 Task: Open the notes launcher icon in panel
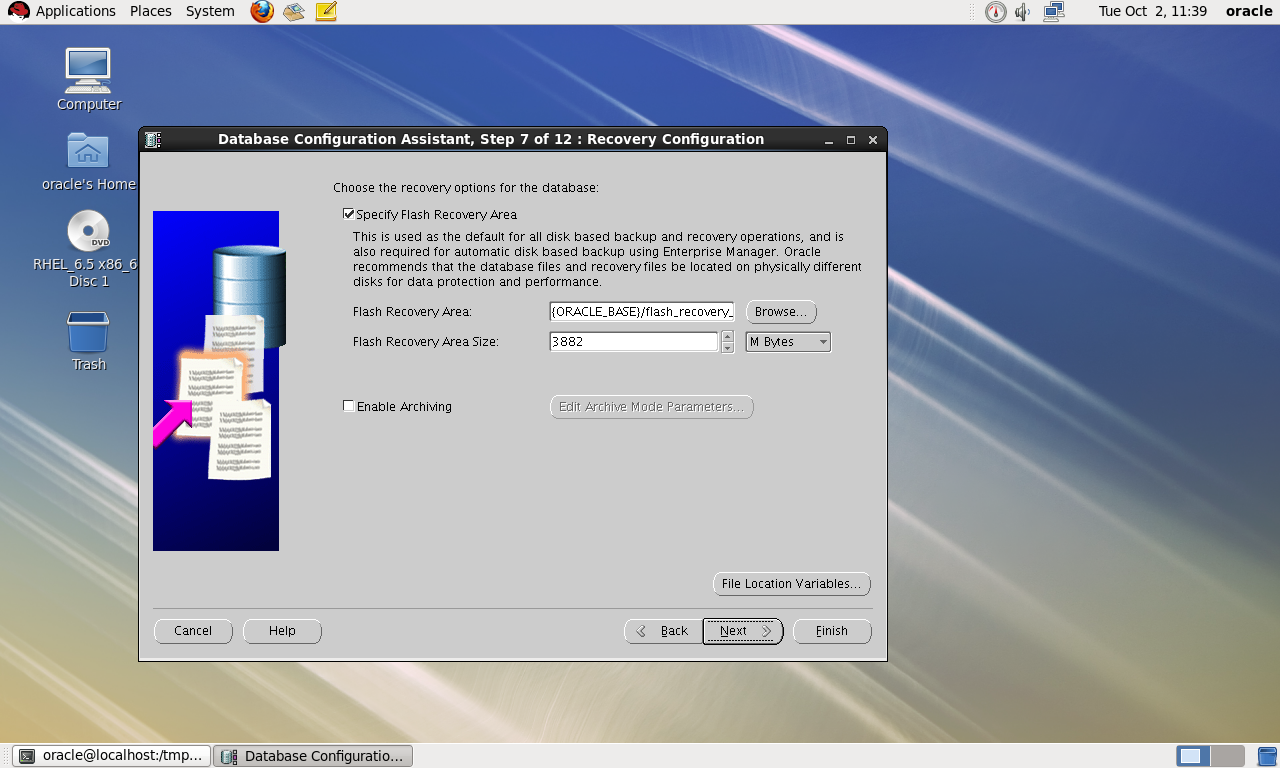326,12
